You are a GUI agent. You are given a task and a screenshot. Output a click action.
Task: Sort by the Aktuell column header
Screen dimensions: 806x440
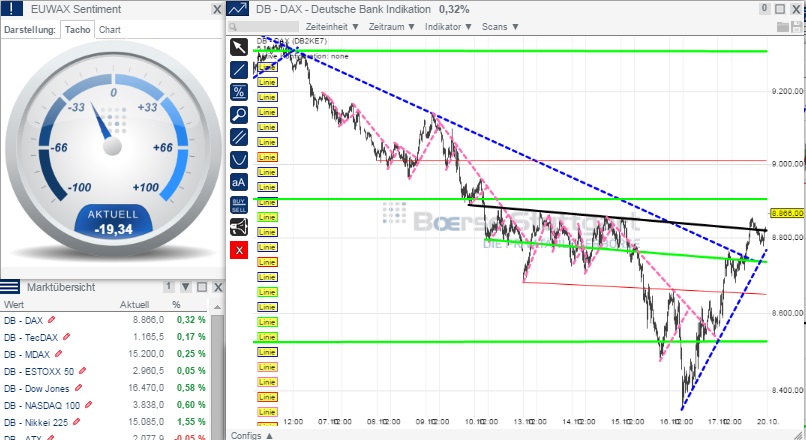point(134,305)
